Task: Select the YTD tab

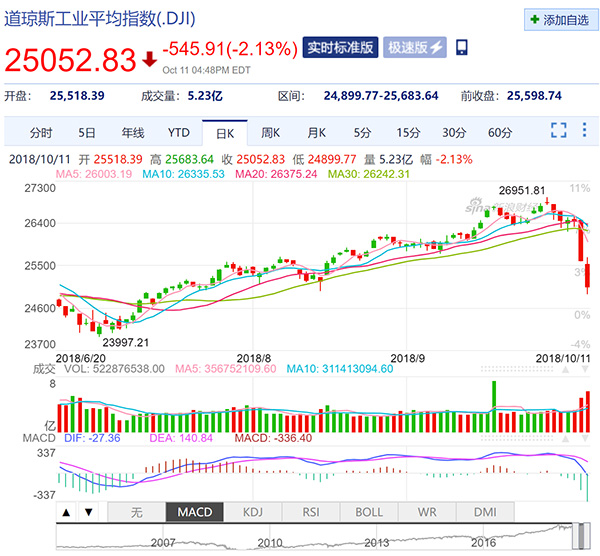Action: [179, 133]
